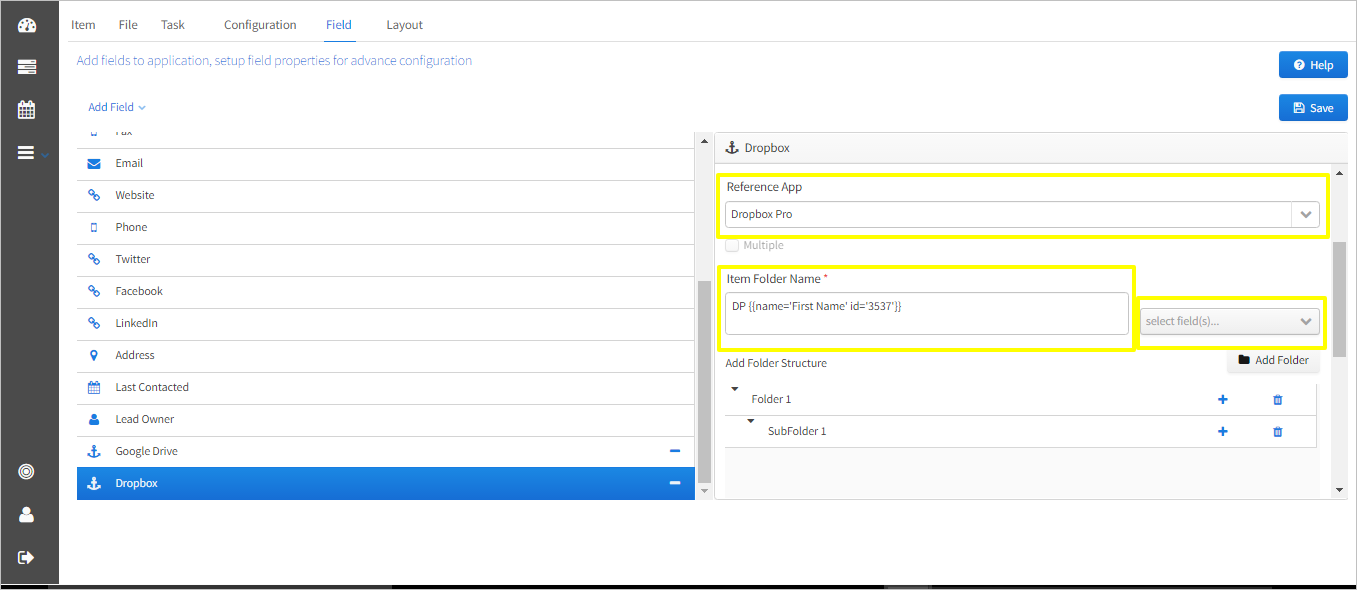Select the Field tab

pyautogui.click(x=339, y=24)
